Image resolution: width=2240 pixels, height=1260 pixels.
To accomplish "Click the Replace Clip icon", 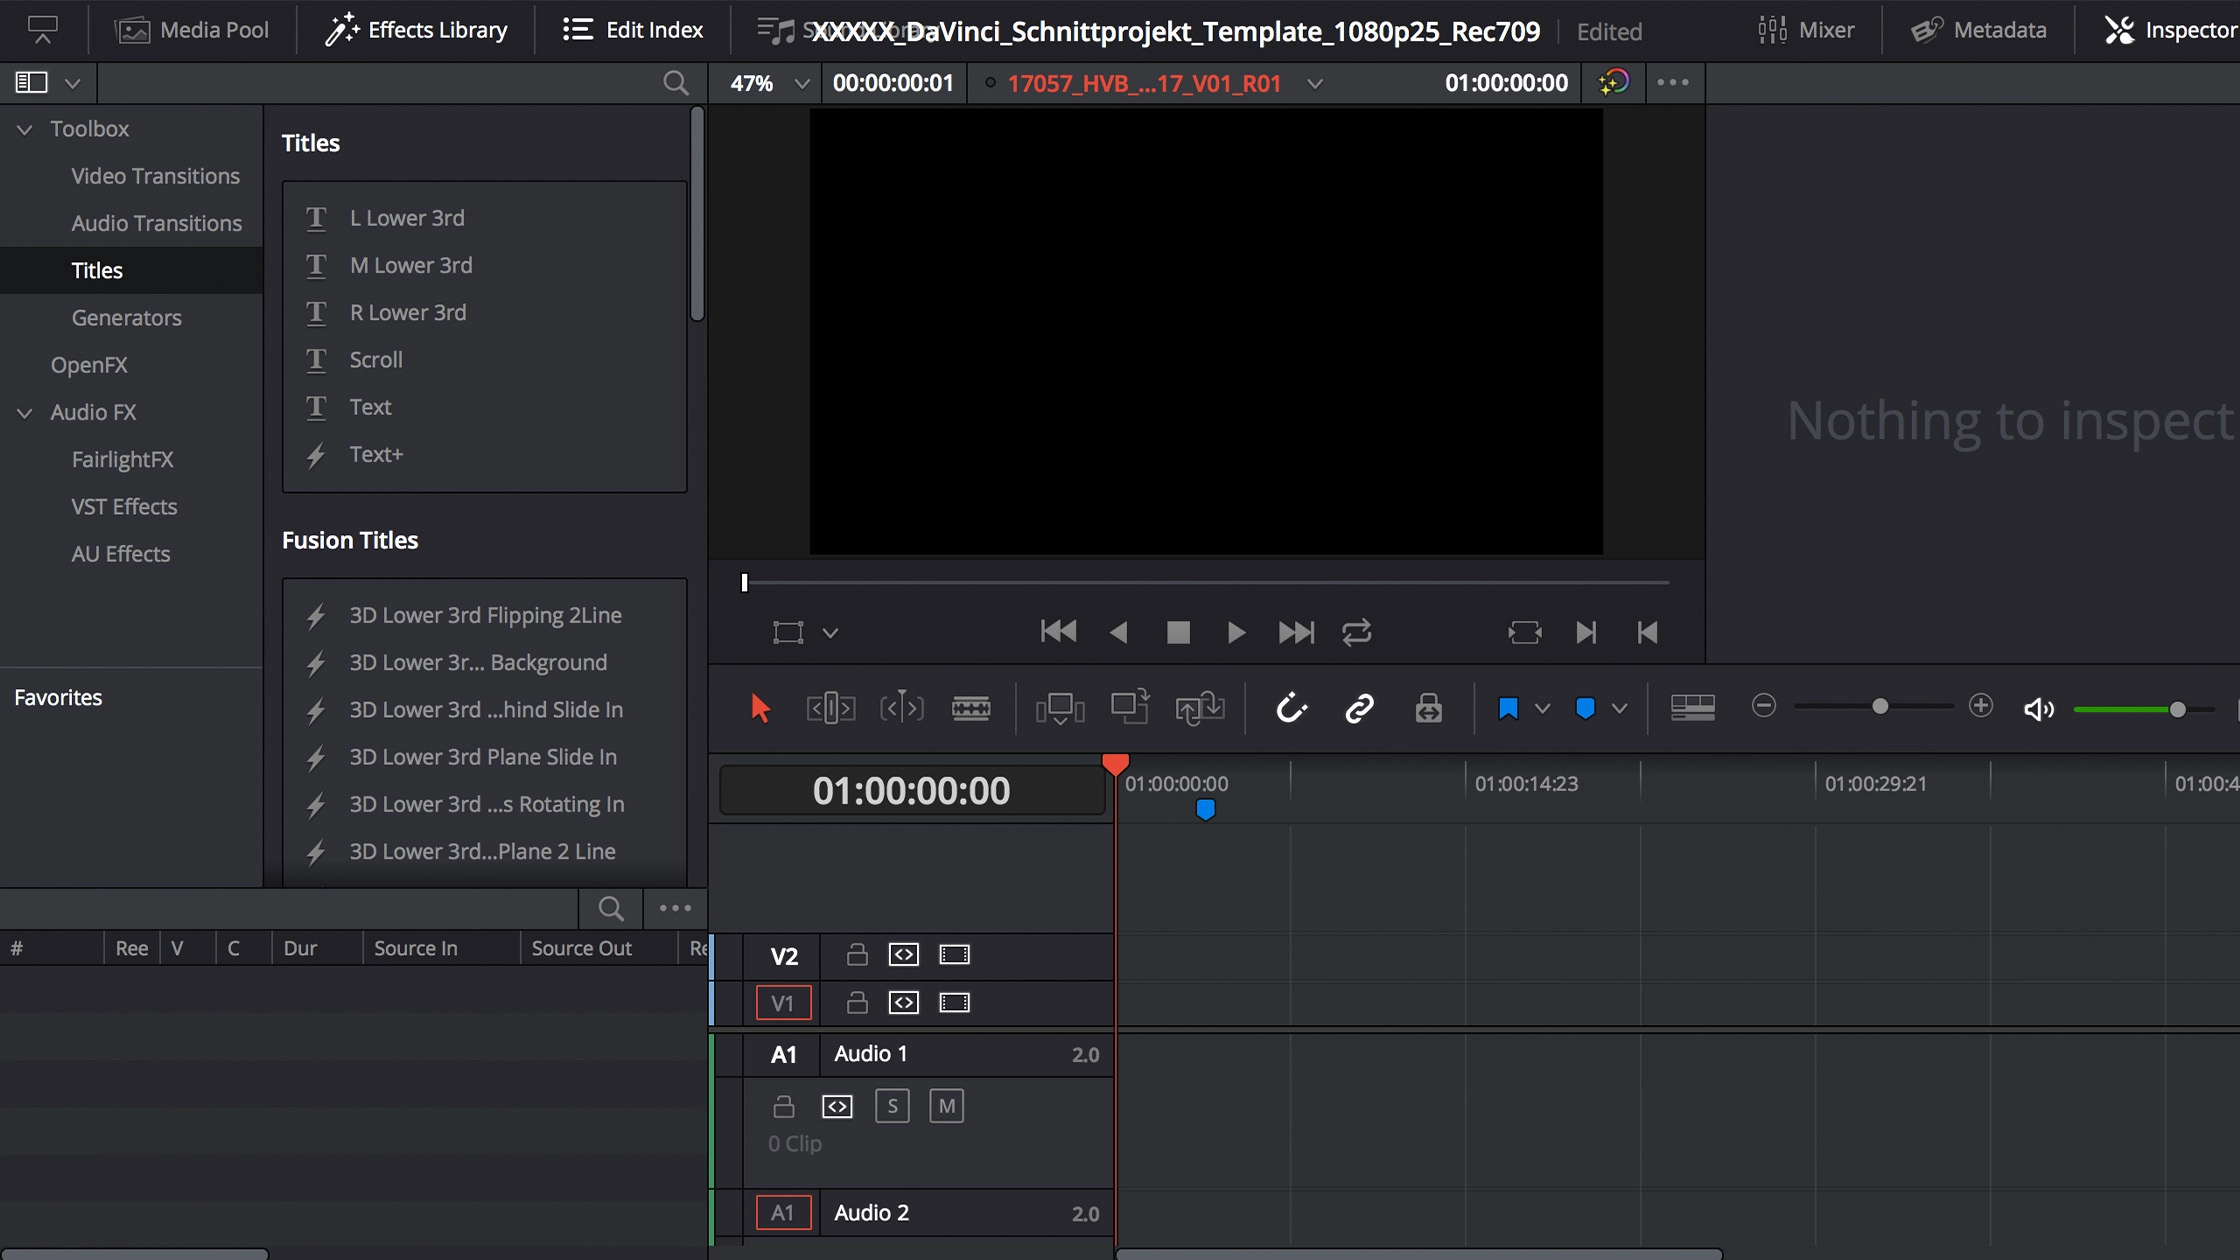I will (1200, 708).
